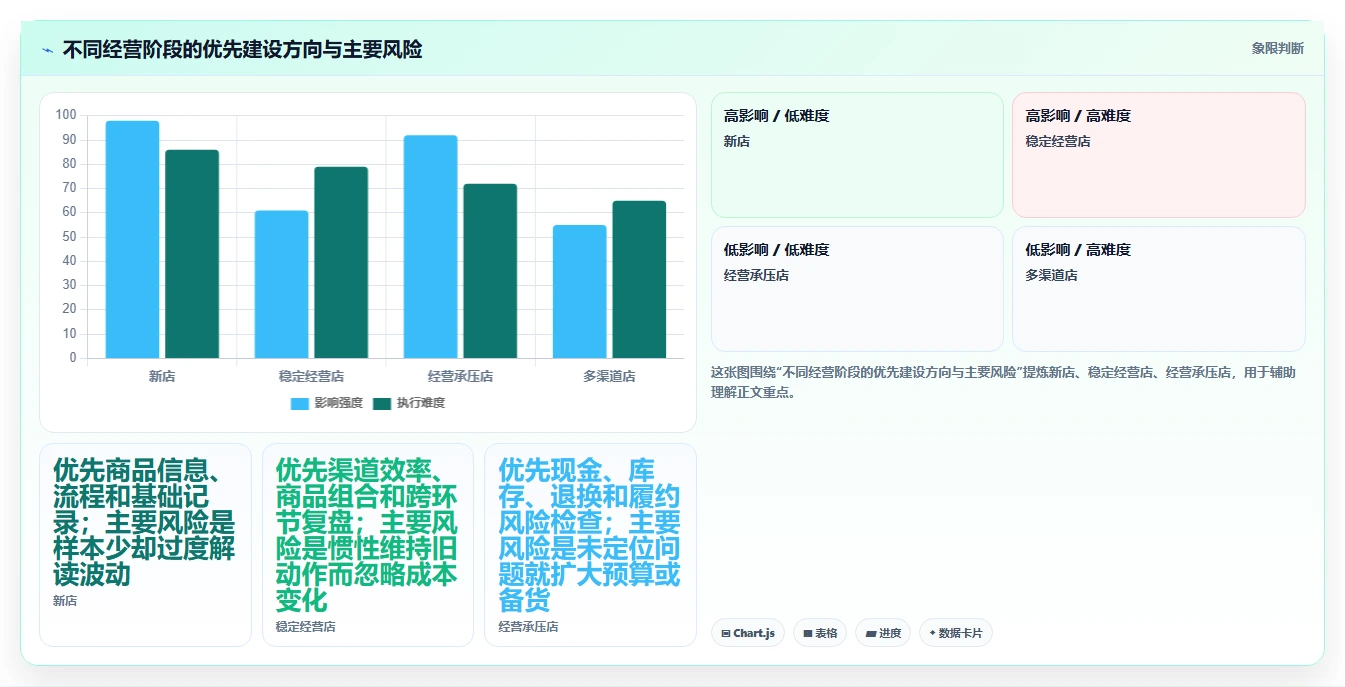1345x687 pixels.
Task: Click the 50 value on the y-axis
Action: (69, 236)
